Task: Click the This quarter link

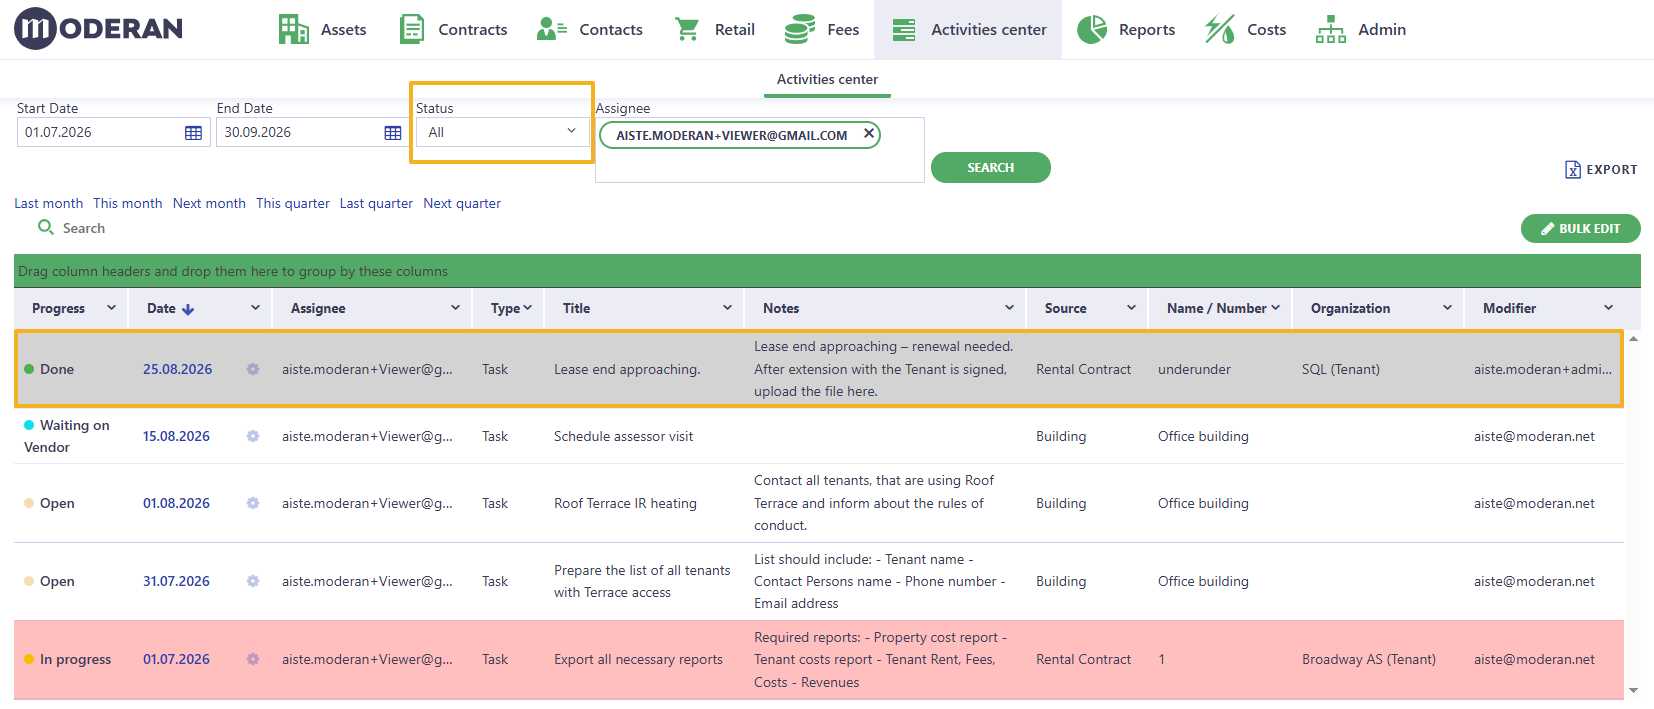Action: pyautogui.click(x=292, y=203)
